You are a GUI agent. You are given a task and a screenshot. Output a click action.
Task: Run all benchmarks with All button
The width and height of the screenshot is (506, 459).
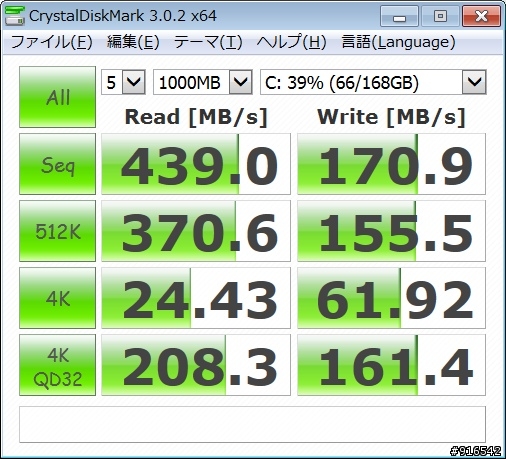click(x=58, y=97)
